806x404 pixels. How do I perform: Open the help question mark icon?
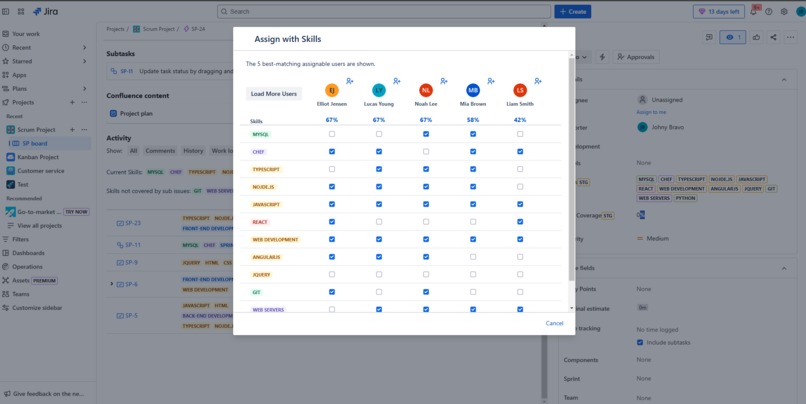pos(768,11)
